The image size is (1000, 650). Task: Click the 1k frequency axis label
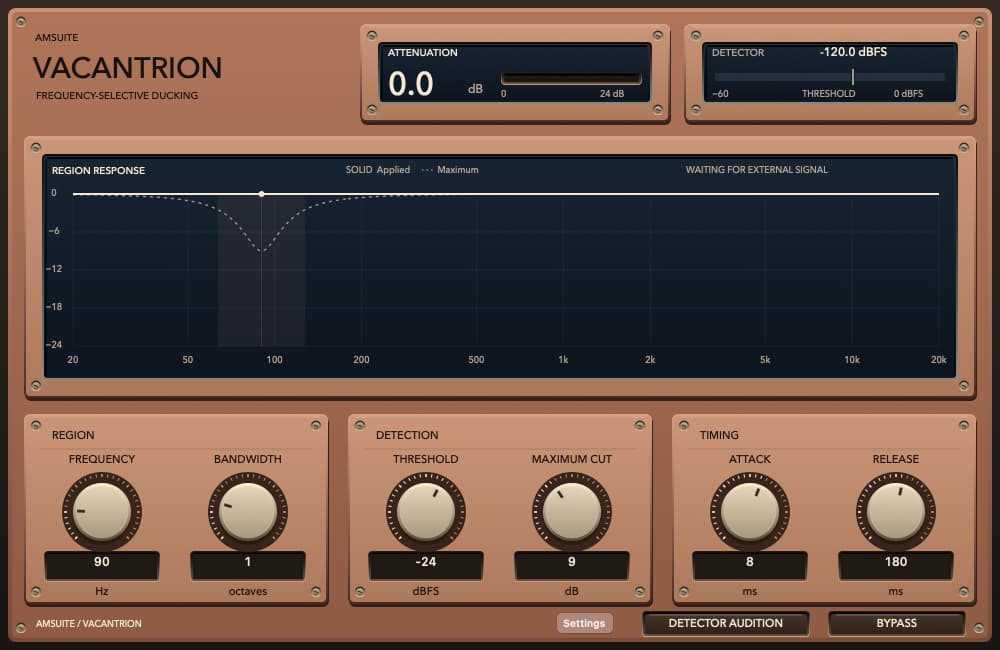(563, 360)
